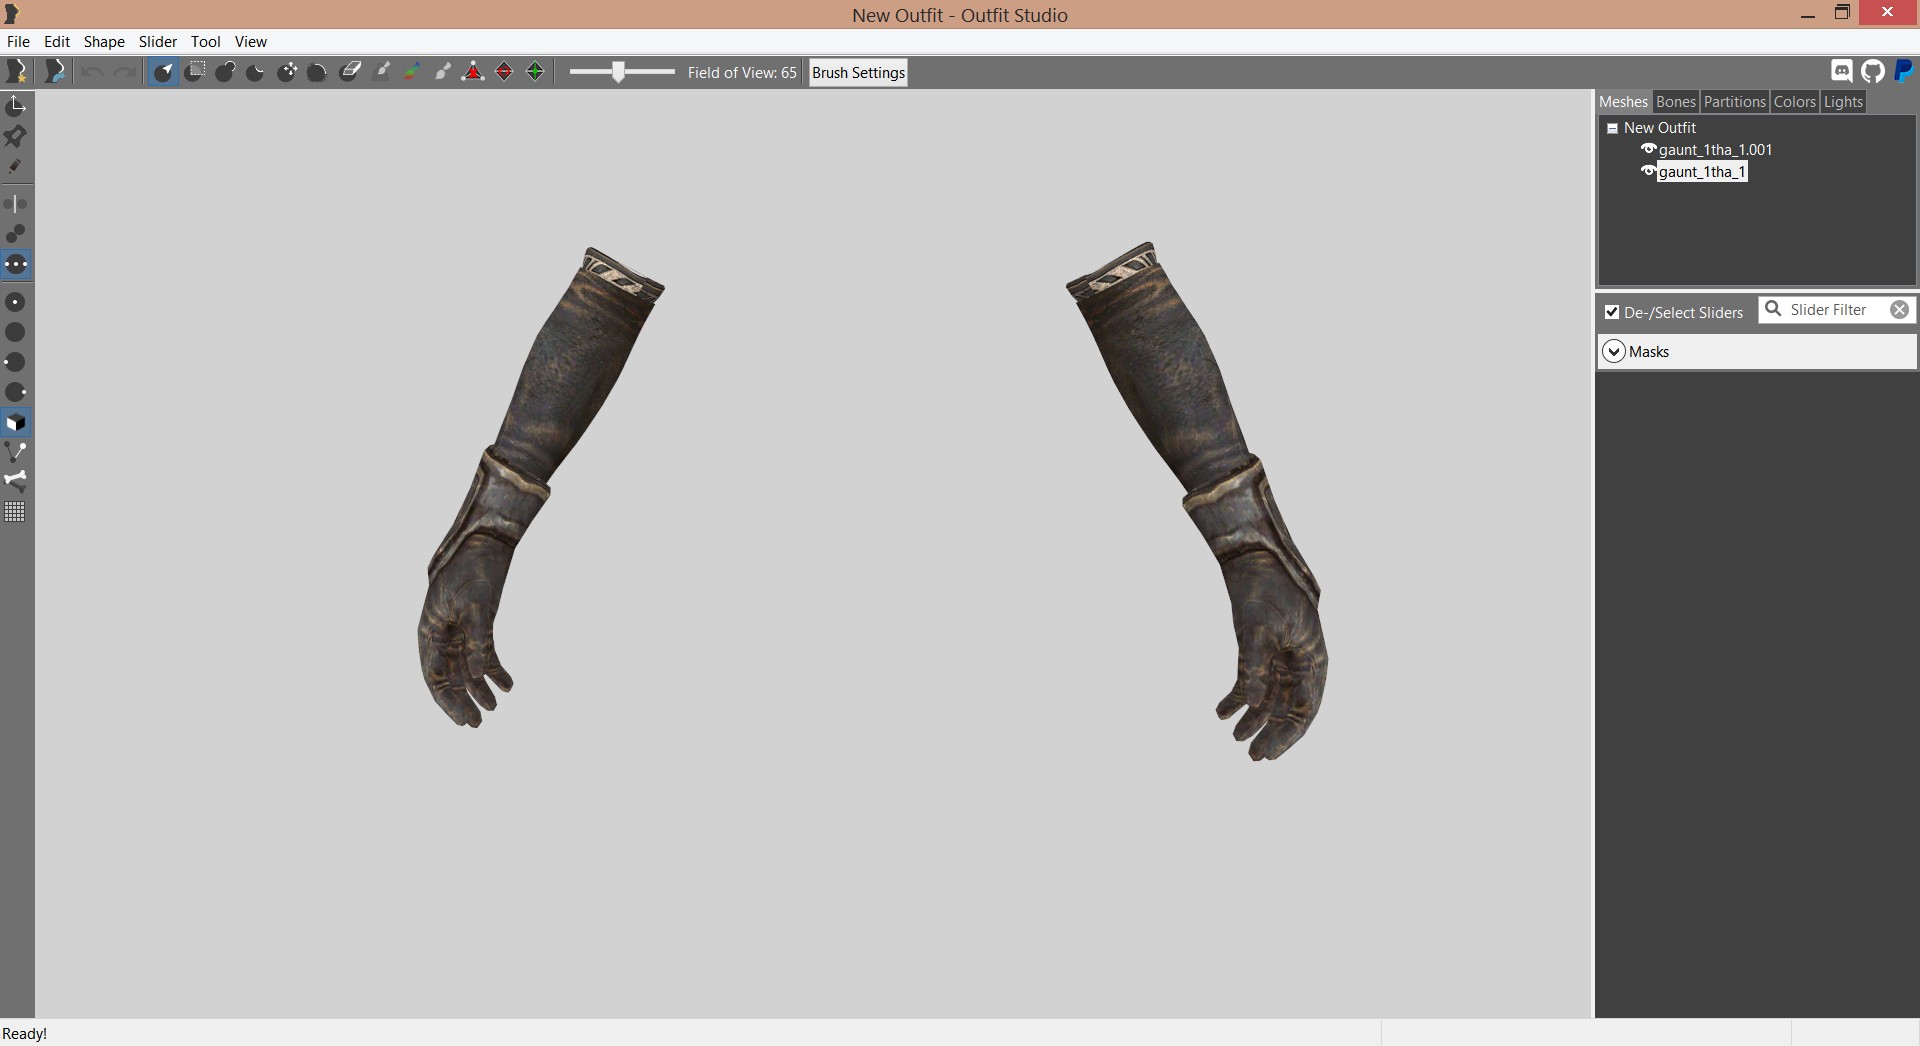Click the Field of View slider handle
This screenshot has width=1920, height=1046.
point(619,72)
